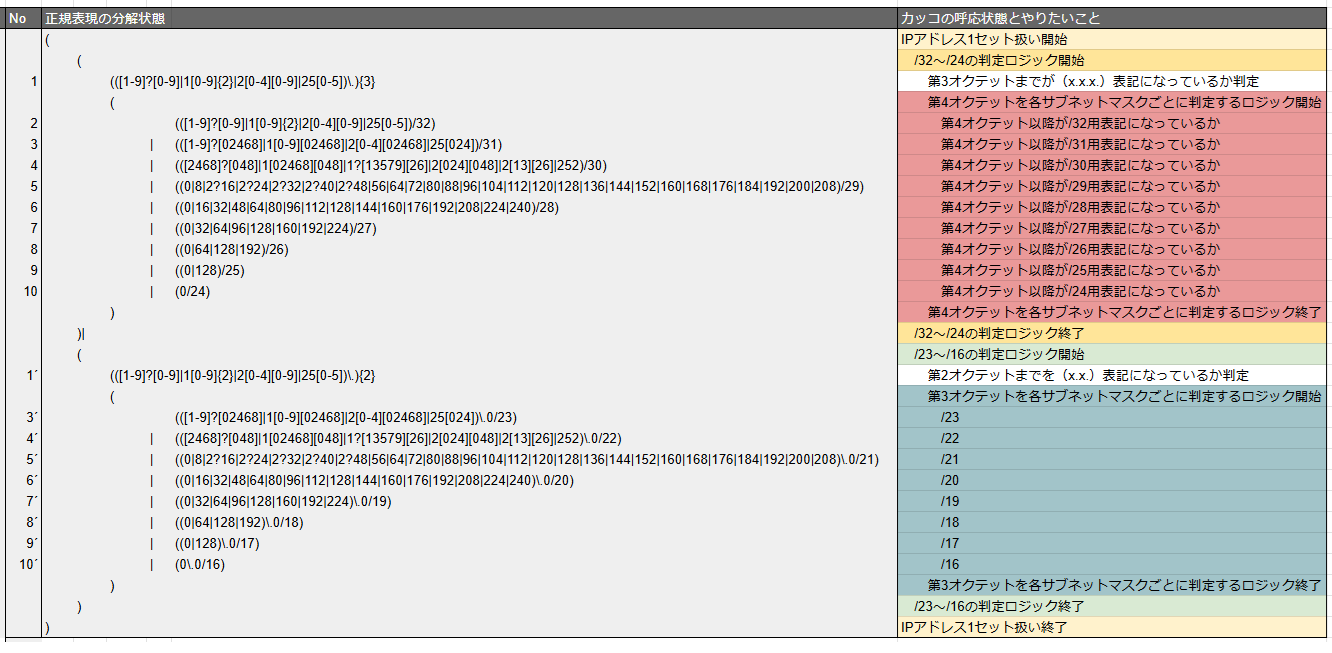
Task: Click the description cell containing only "/18"
Action: point(1113,523)
